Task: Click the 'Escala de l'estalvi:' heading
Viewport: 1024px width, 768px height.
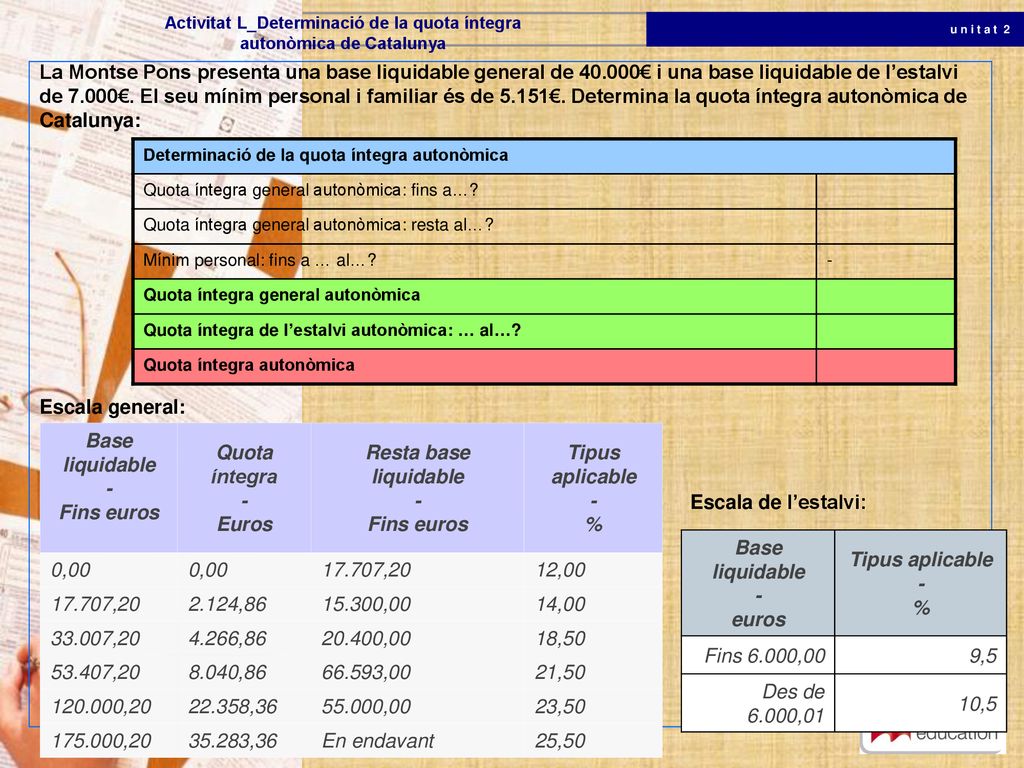Action: coord(778,502)
